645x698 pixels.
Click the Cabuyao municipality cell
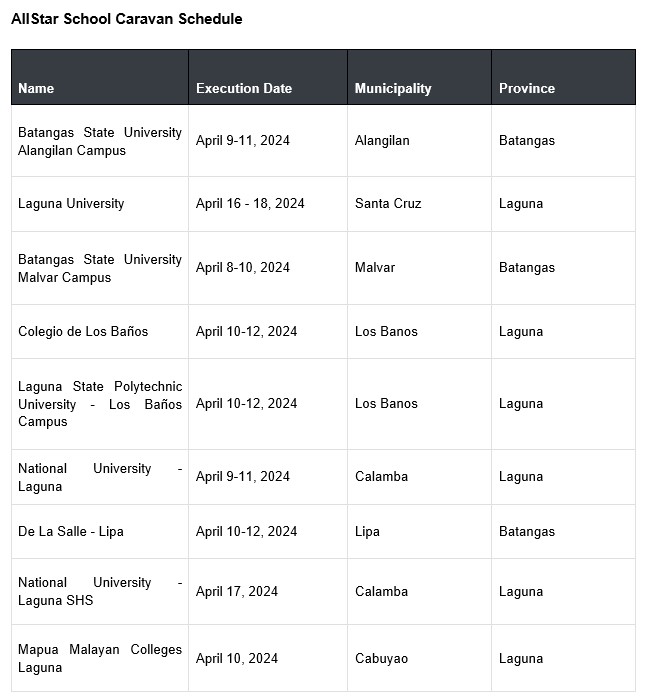click(381, 658)
